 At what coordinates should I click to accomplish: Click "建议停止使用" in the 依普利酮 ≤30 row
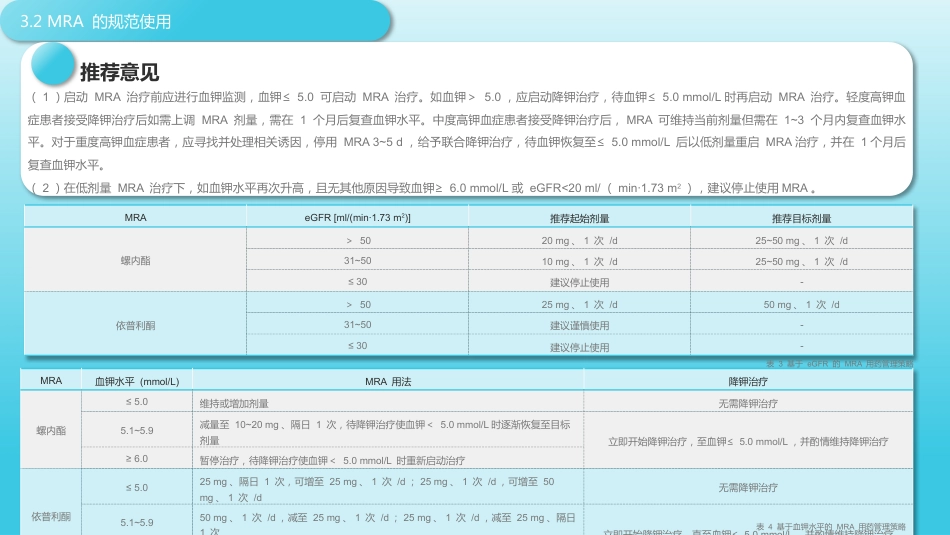(579, 347)
